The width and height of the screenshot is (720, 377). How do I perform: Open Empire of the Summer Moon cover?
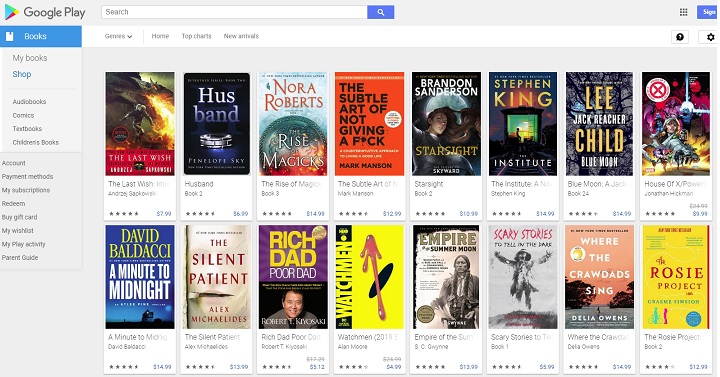click(446, 277)
